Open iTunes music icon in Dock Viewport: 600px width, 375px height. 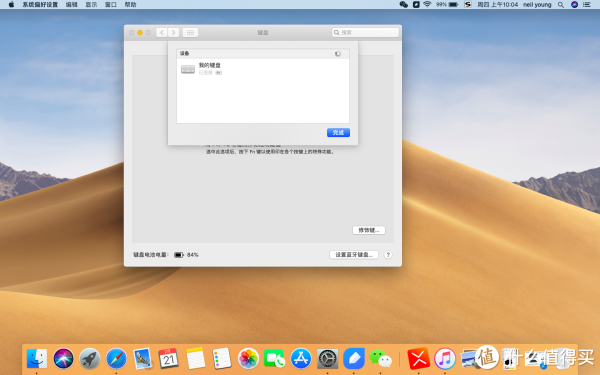pos(445,359)
